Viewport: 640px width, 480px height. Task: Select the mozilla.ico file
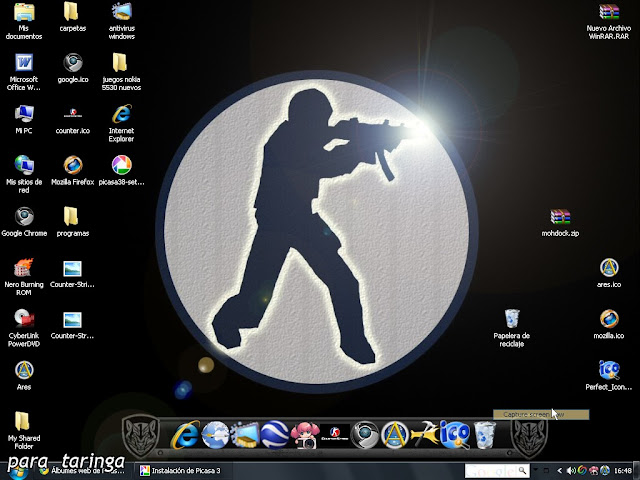point(609,324)
